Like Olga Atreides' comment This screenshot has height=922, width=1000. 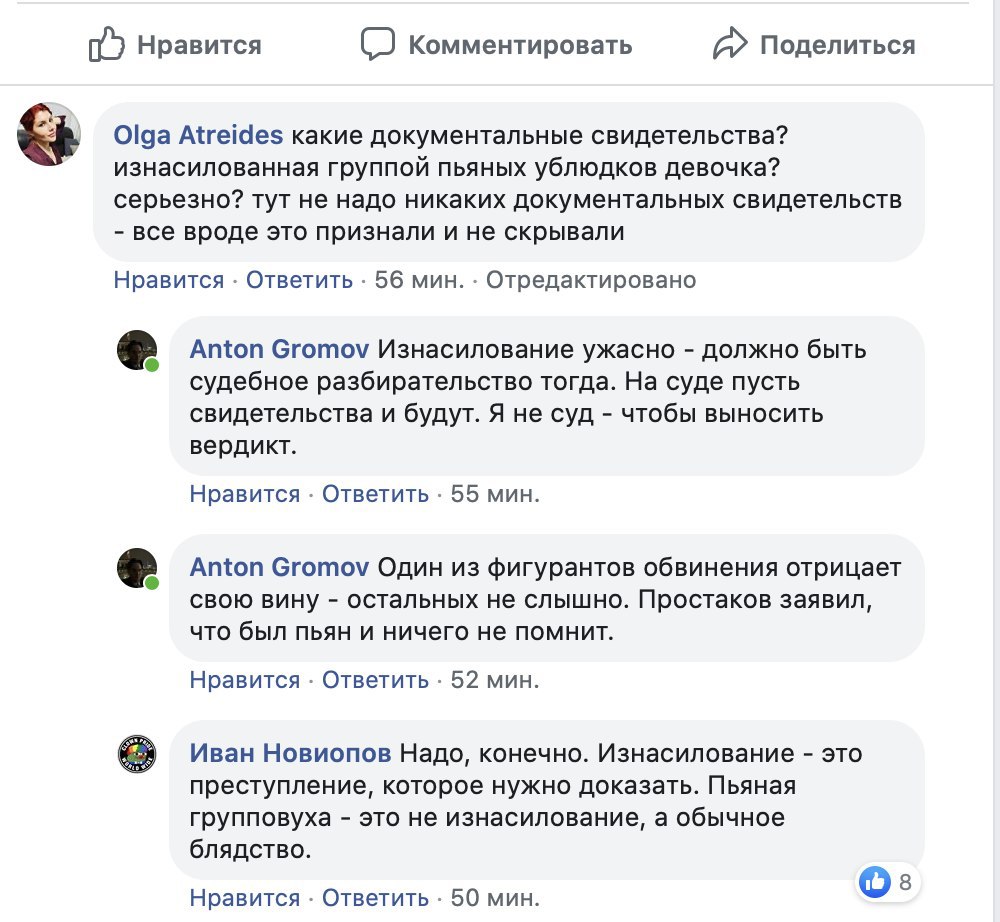click(169, 280)
